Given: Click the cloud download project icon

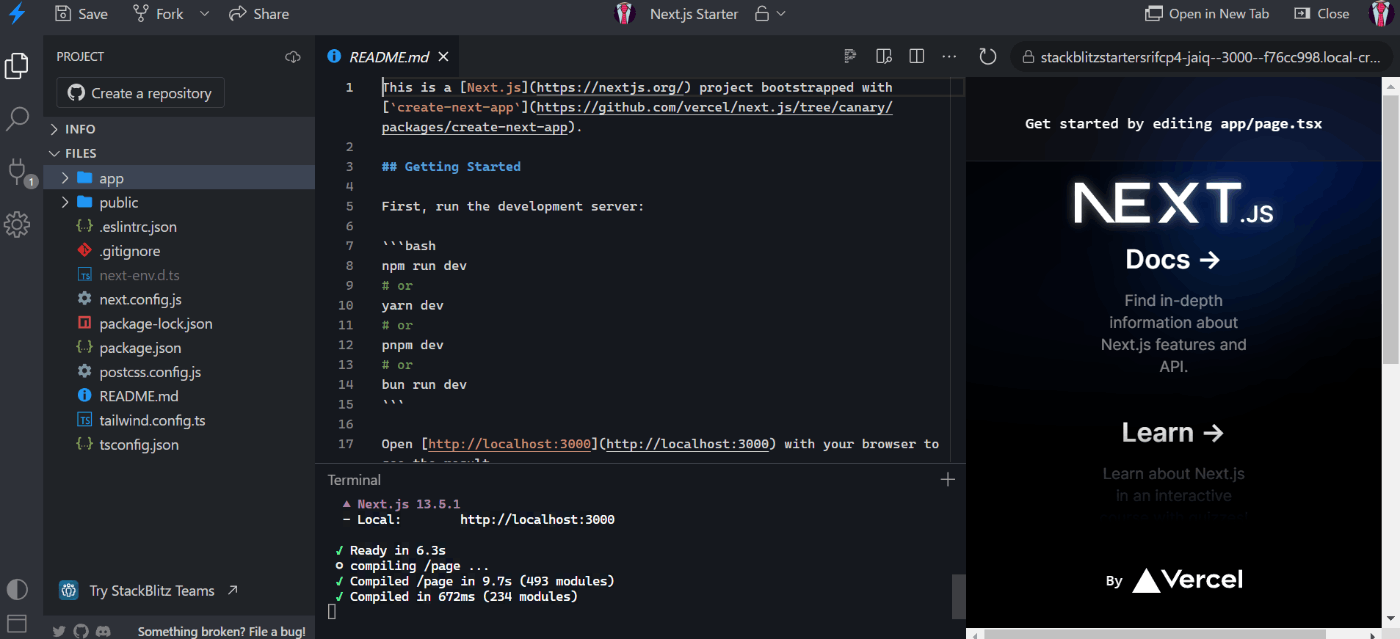Looking at the screenshot, I should (293, 57).
